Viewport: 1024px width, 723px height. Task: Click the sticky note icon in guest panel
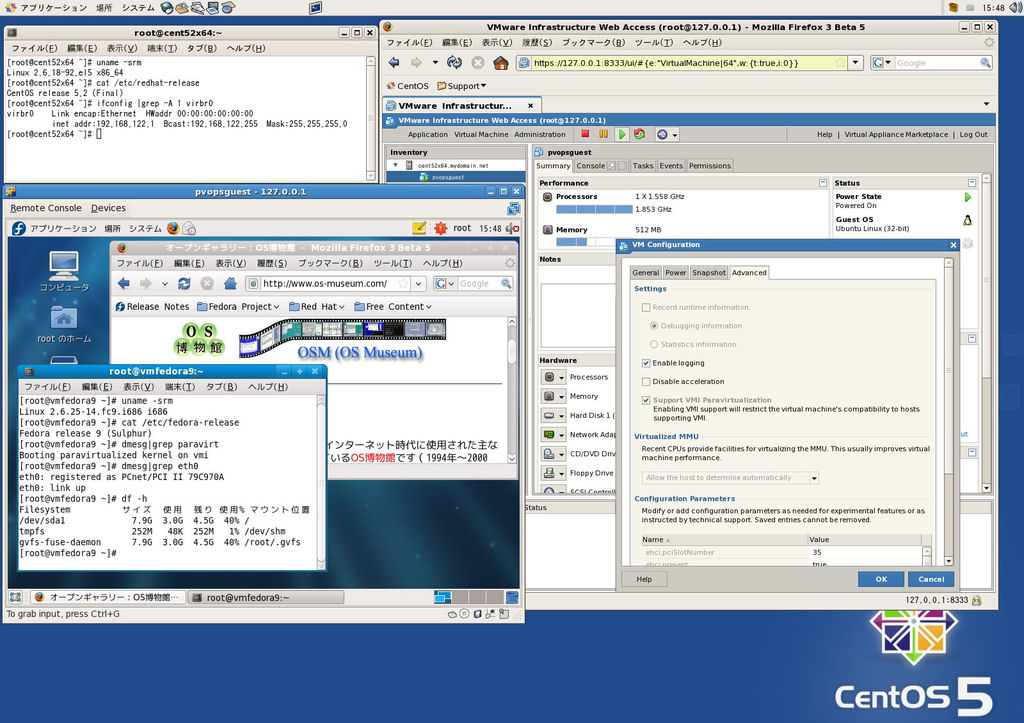tap(419, 228)
